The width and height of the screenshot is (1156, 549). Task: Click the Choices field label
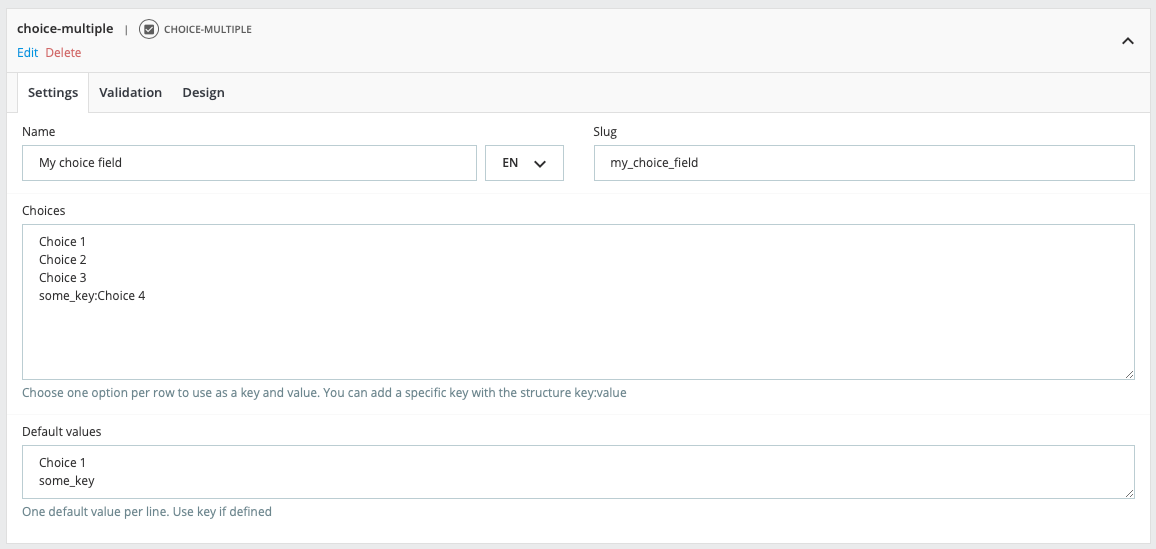click(43, 211)
